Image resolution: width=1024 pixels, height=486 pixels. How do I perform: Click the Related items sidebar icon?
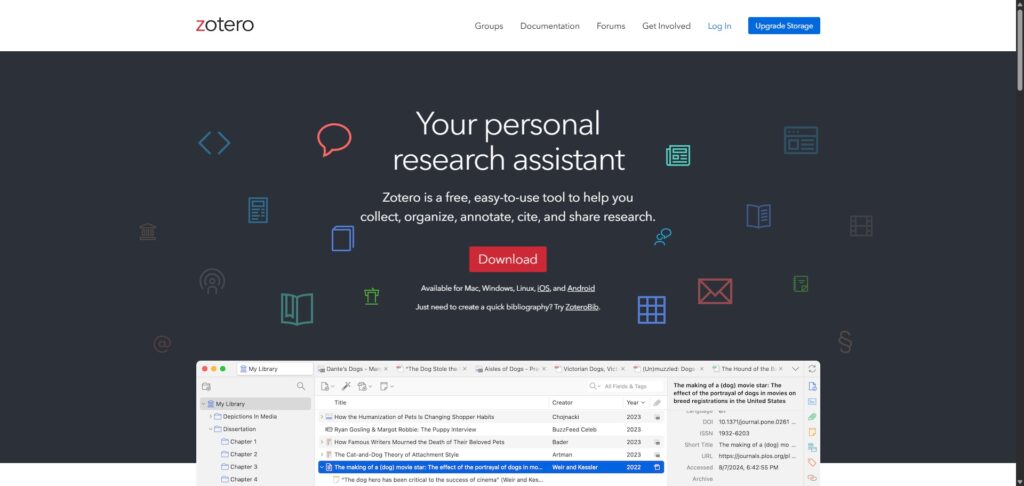pos(812,478)
